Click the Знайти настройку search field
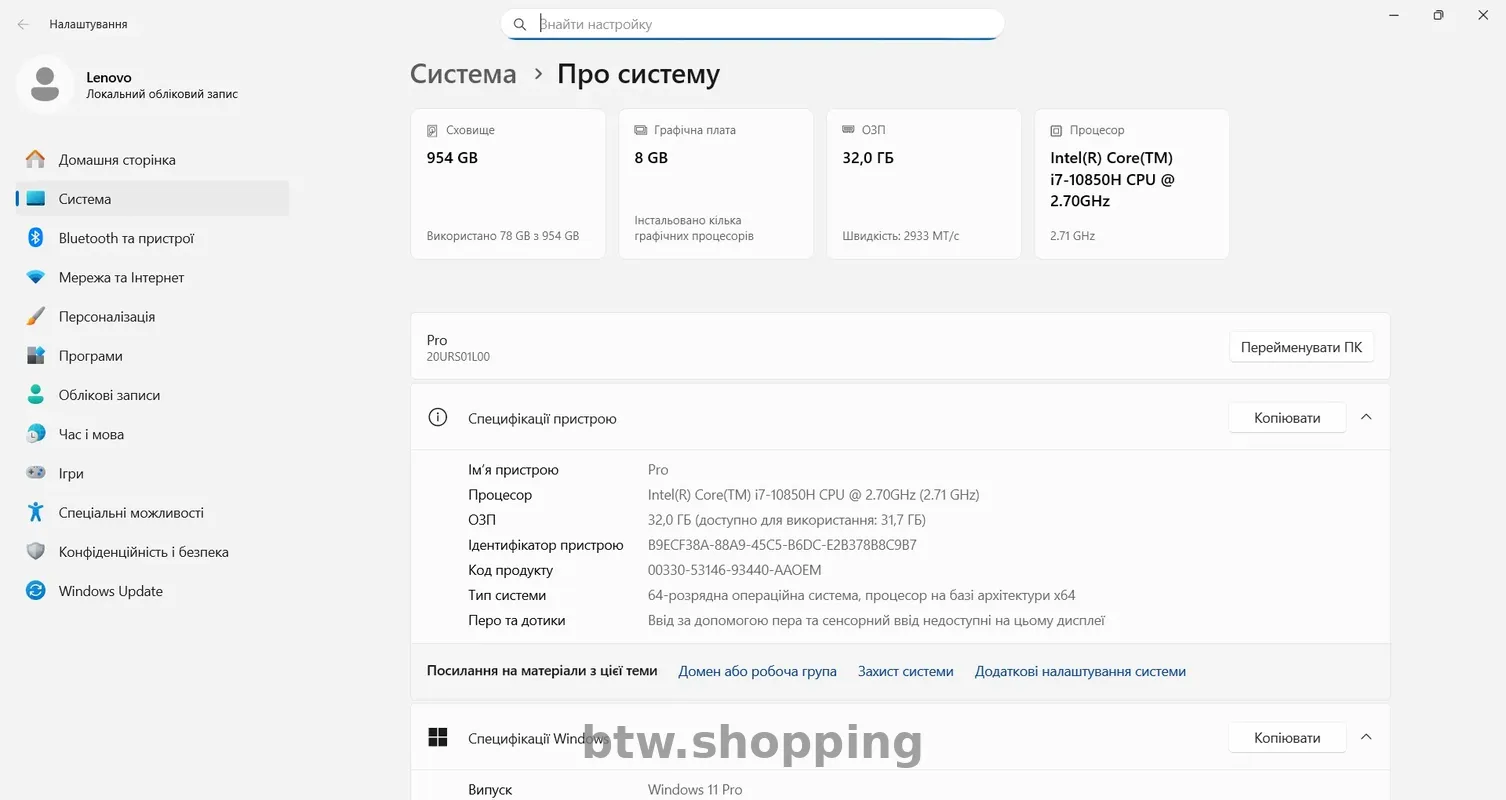This screenshot has height=800, width=1506. [x=765, y=24]
